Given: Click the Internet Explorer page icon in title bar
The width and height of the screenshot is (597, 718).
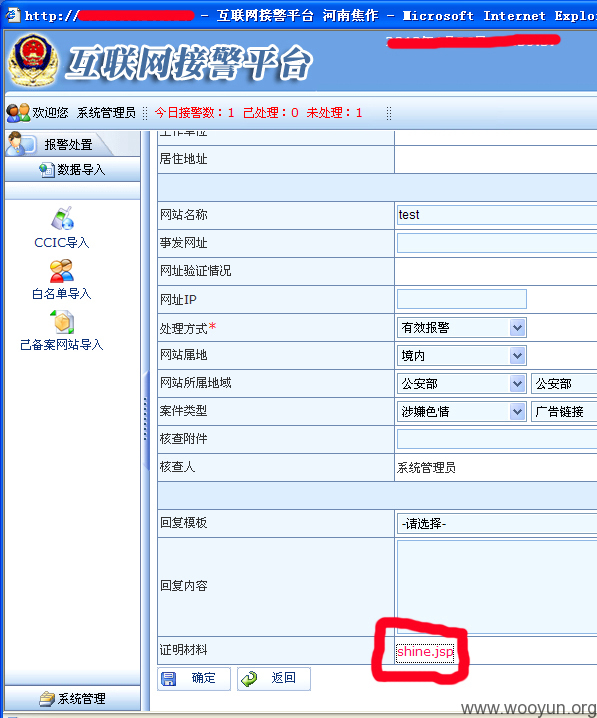Looking at the screenshot, I should tap(12, 15).
